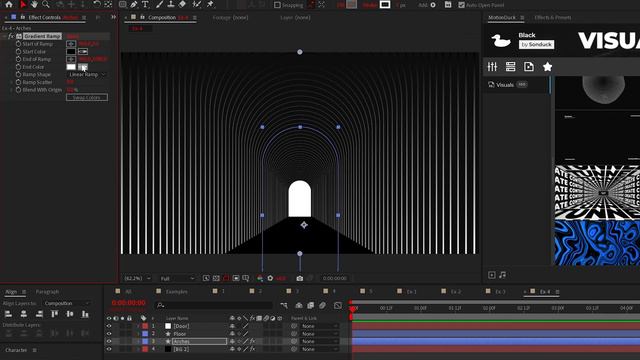This screenshot has height=360, width=640.
Task: Click the Start Color eyedropper
Action: pos(83,51)
